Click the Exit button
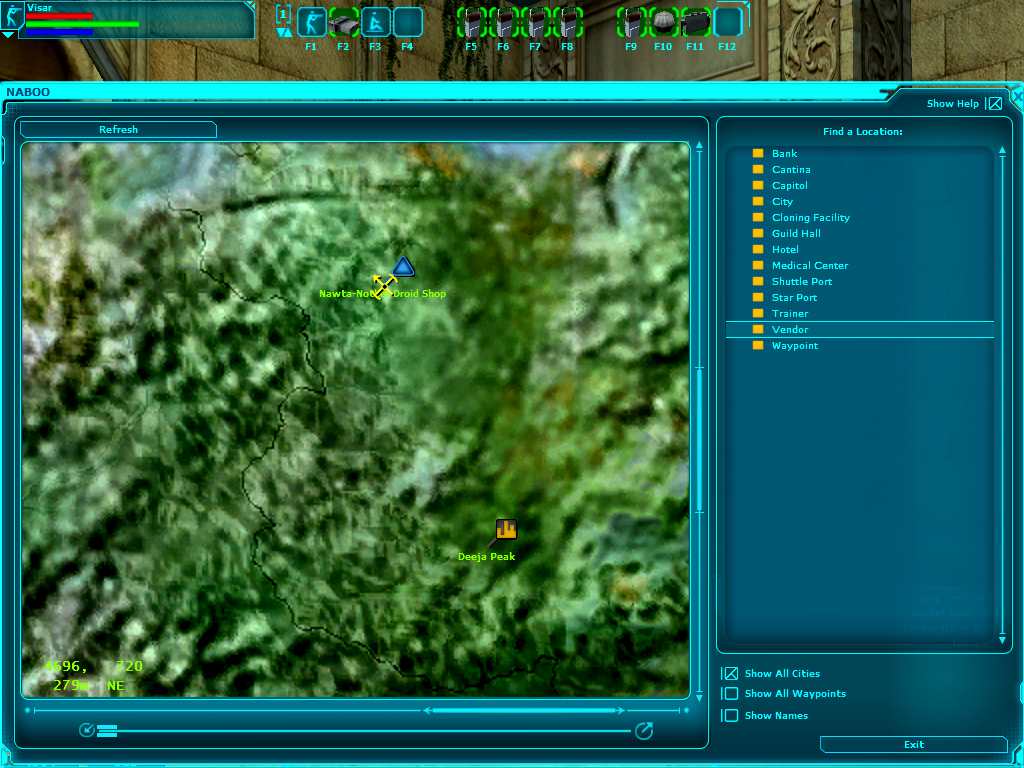 click(914, 744)
